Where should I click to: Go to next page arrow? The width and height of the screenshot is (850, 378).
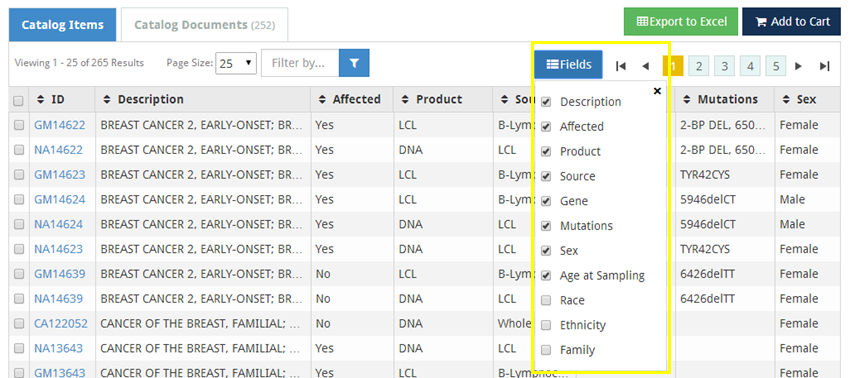[799, 66]
